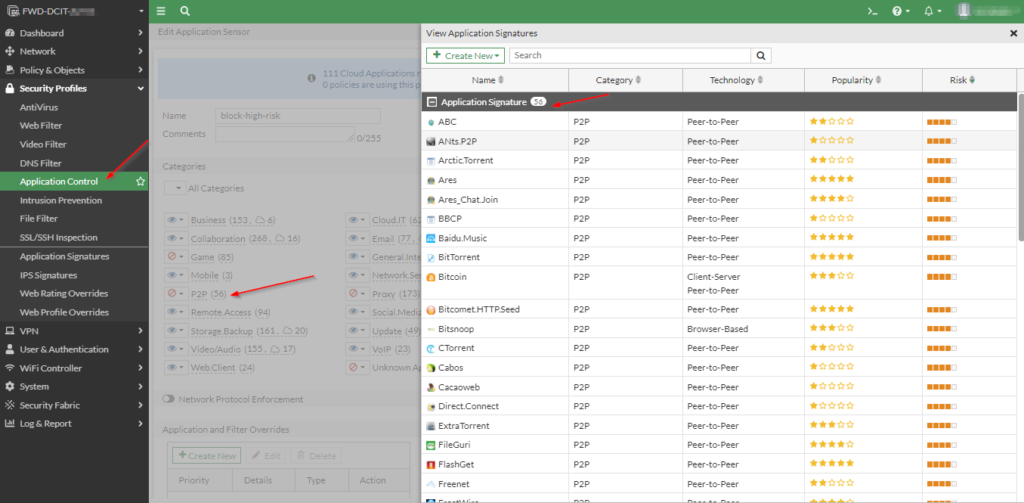The height and width of the screenshot is (503, 1024).
Task: Expand the Policy & Objects menu
Action: pyautogui.click(x=74, y=70)
